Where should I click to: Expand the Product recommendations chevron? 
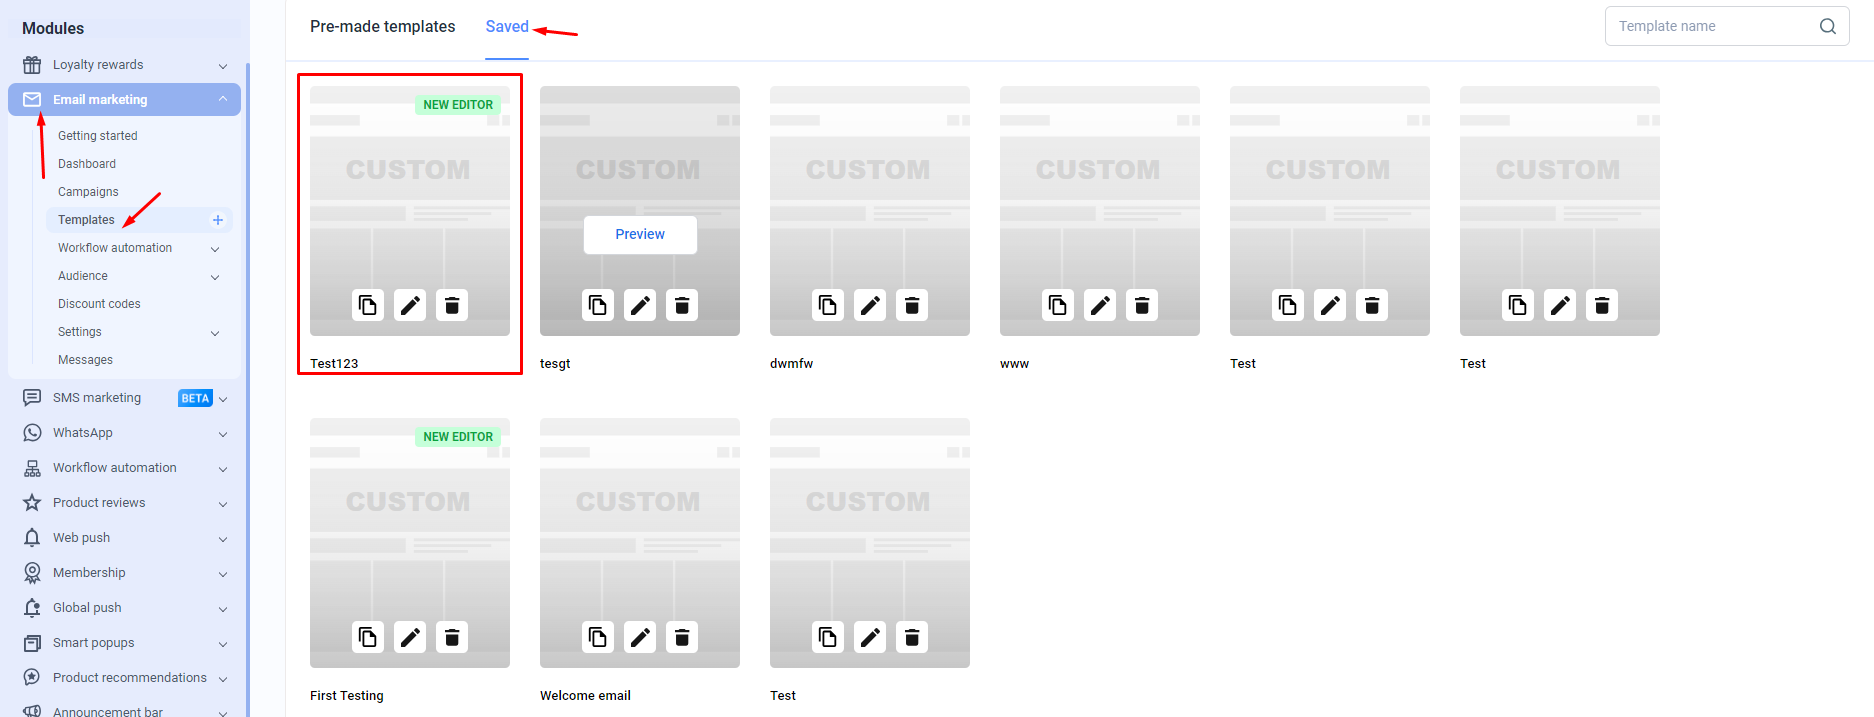[x=223, y=679]
